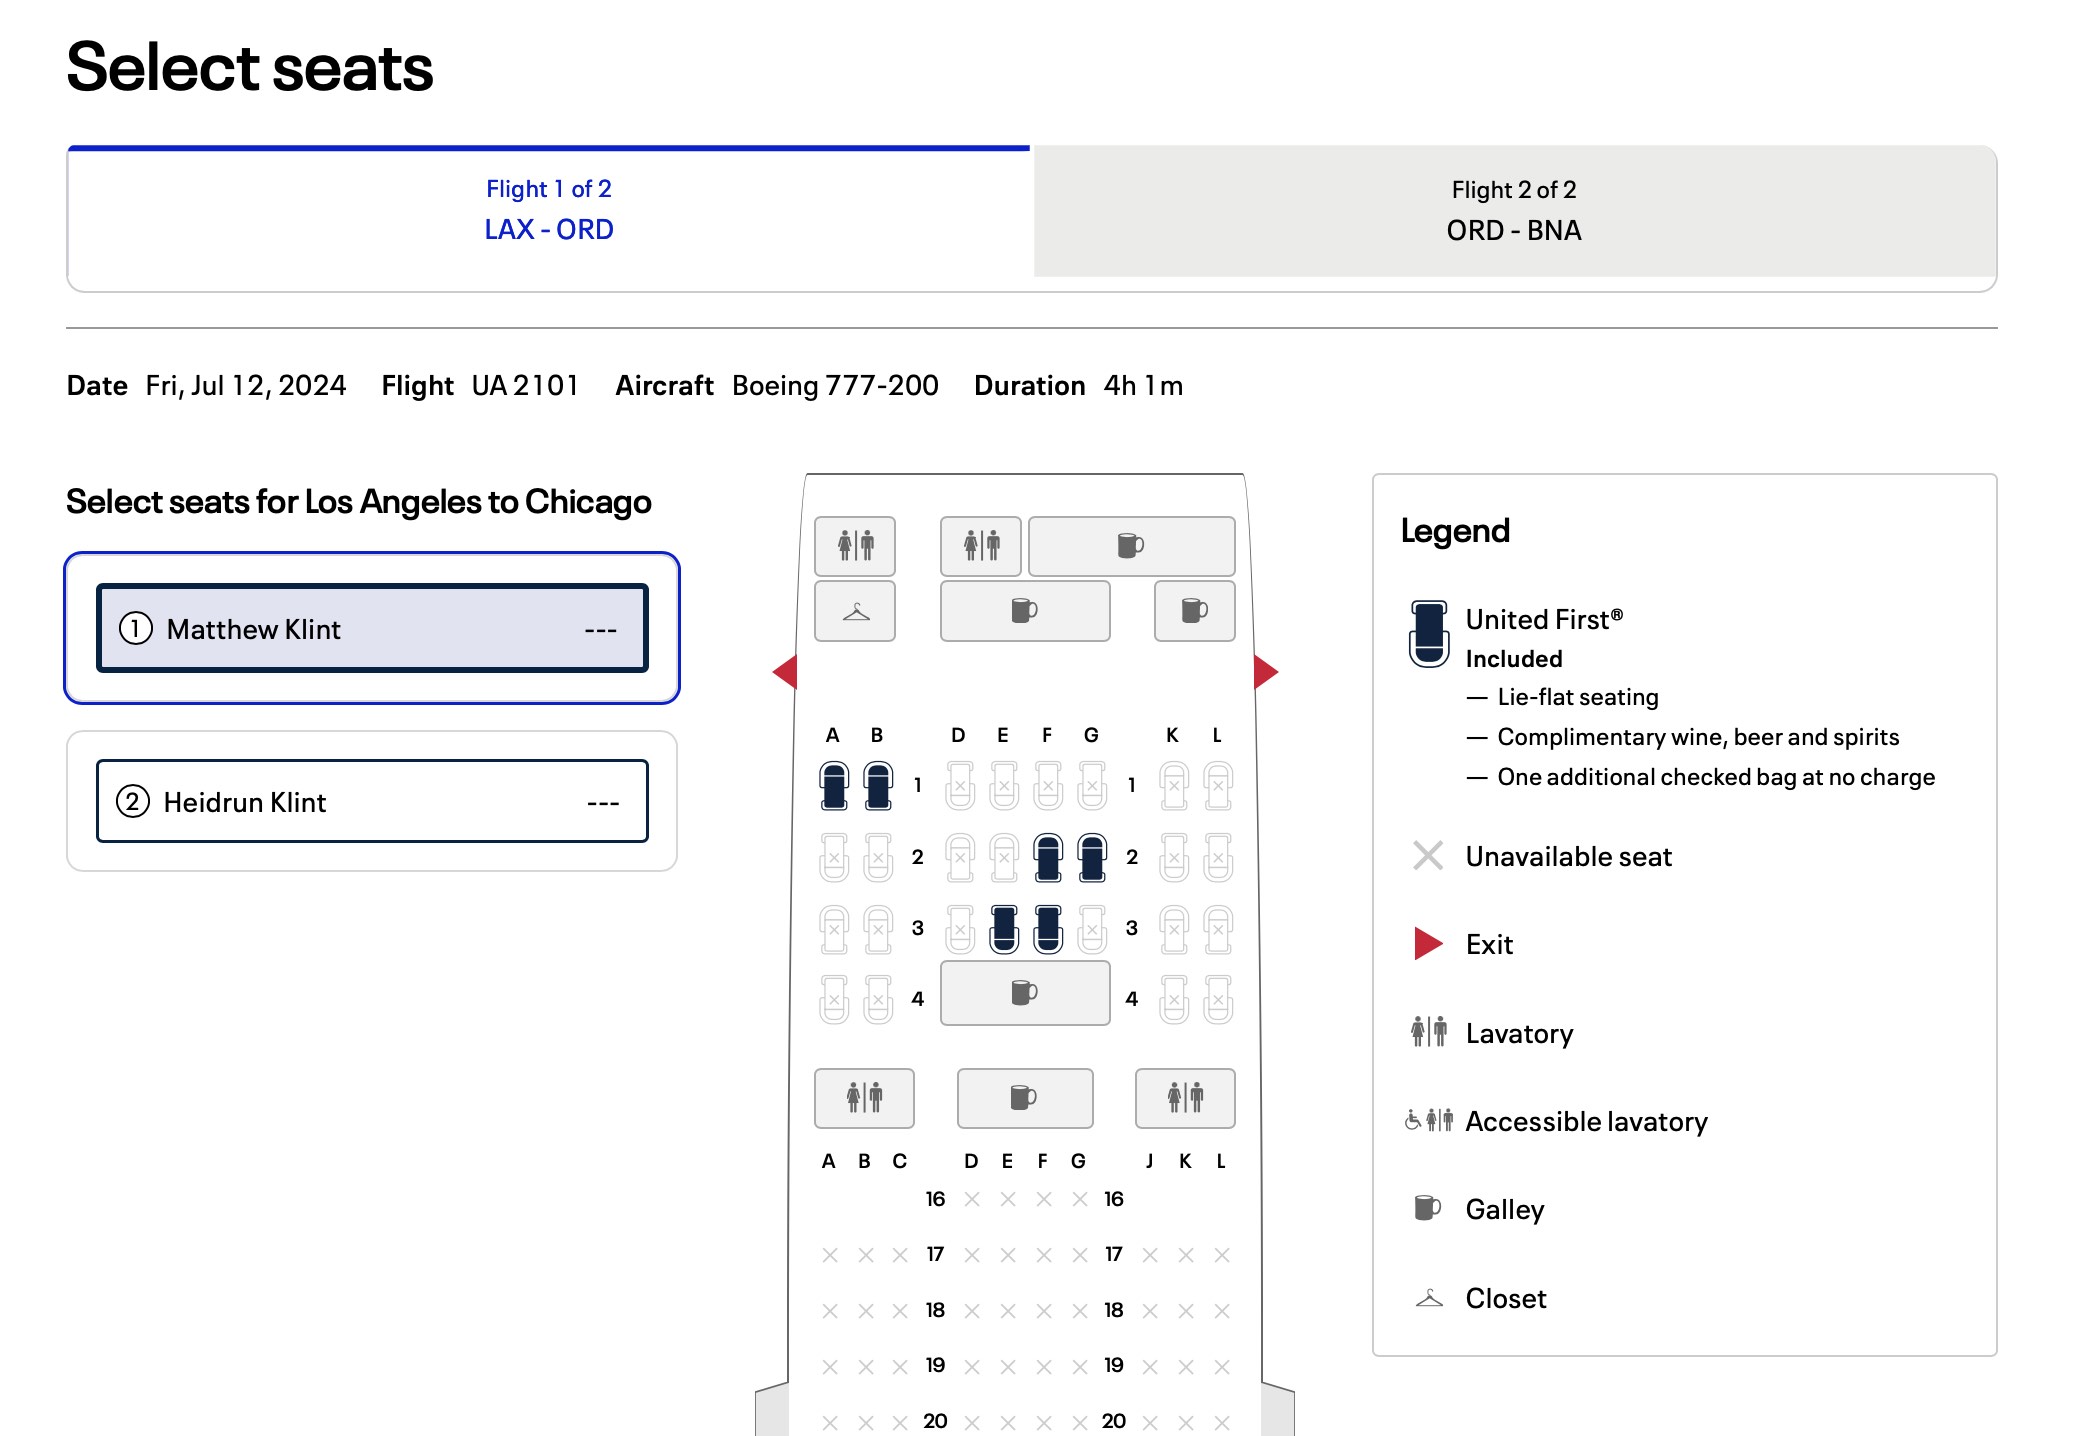
Task: Click unavailable seat 4L
Action: click(1218, 999)
